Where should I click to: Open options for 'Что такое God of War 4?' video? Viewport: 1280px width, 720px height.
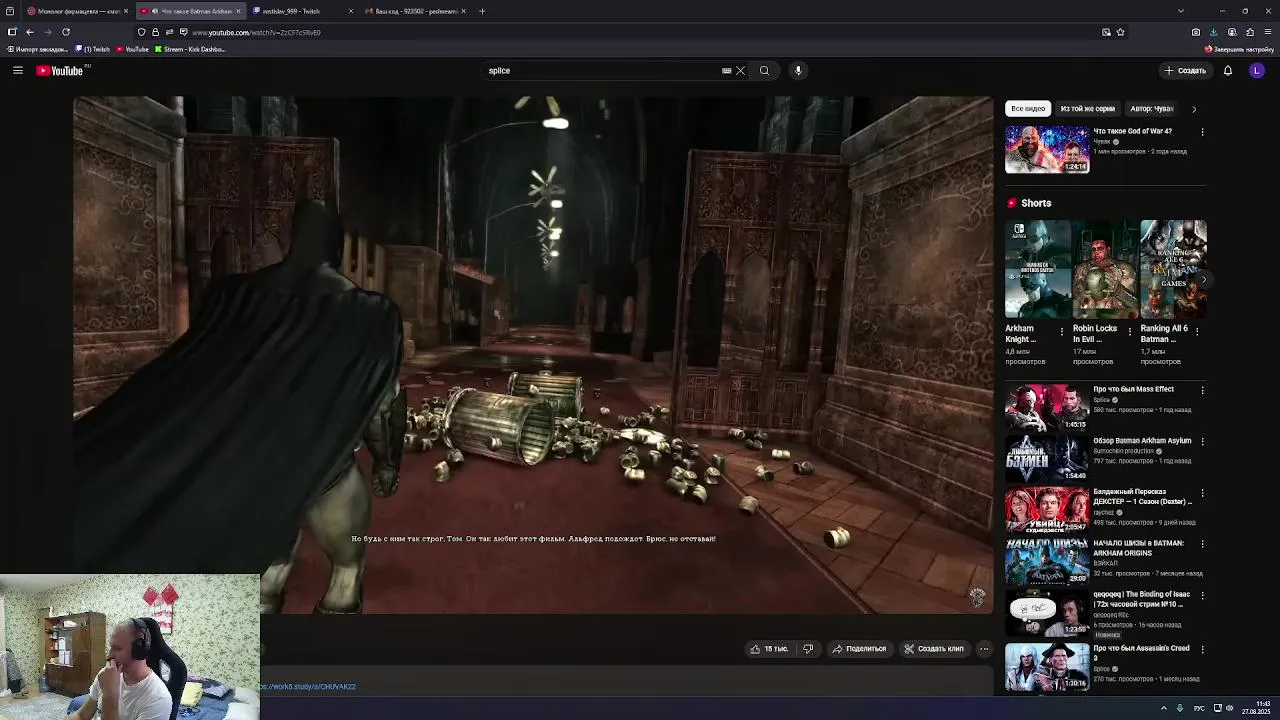pos(1202,132)
